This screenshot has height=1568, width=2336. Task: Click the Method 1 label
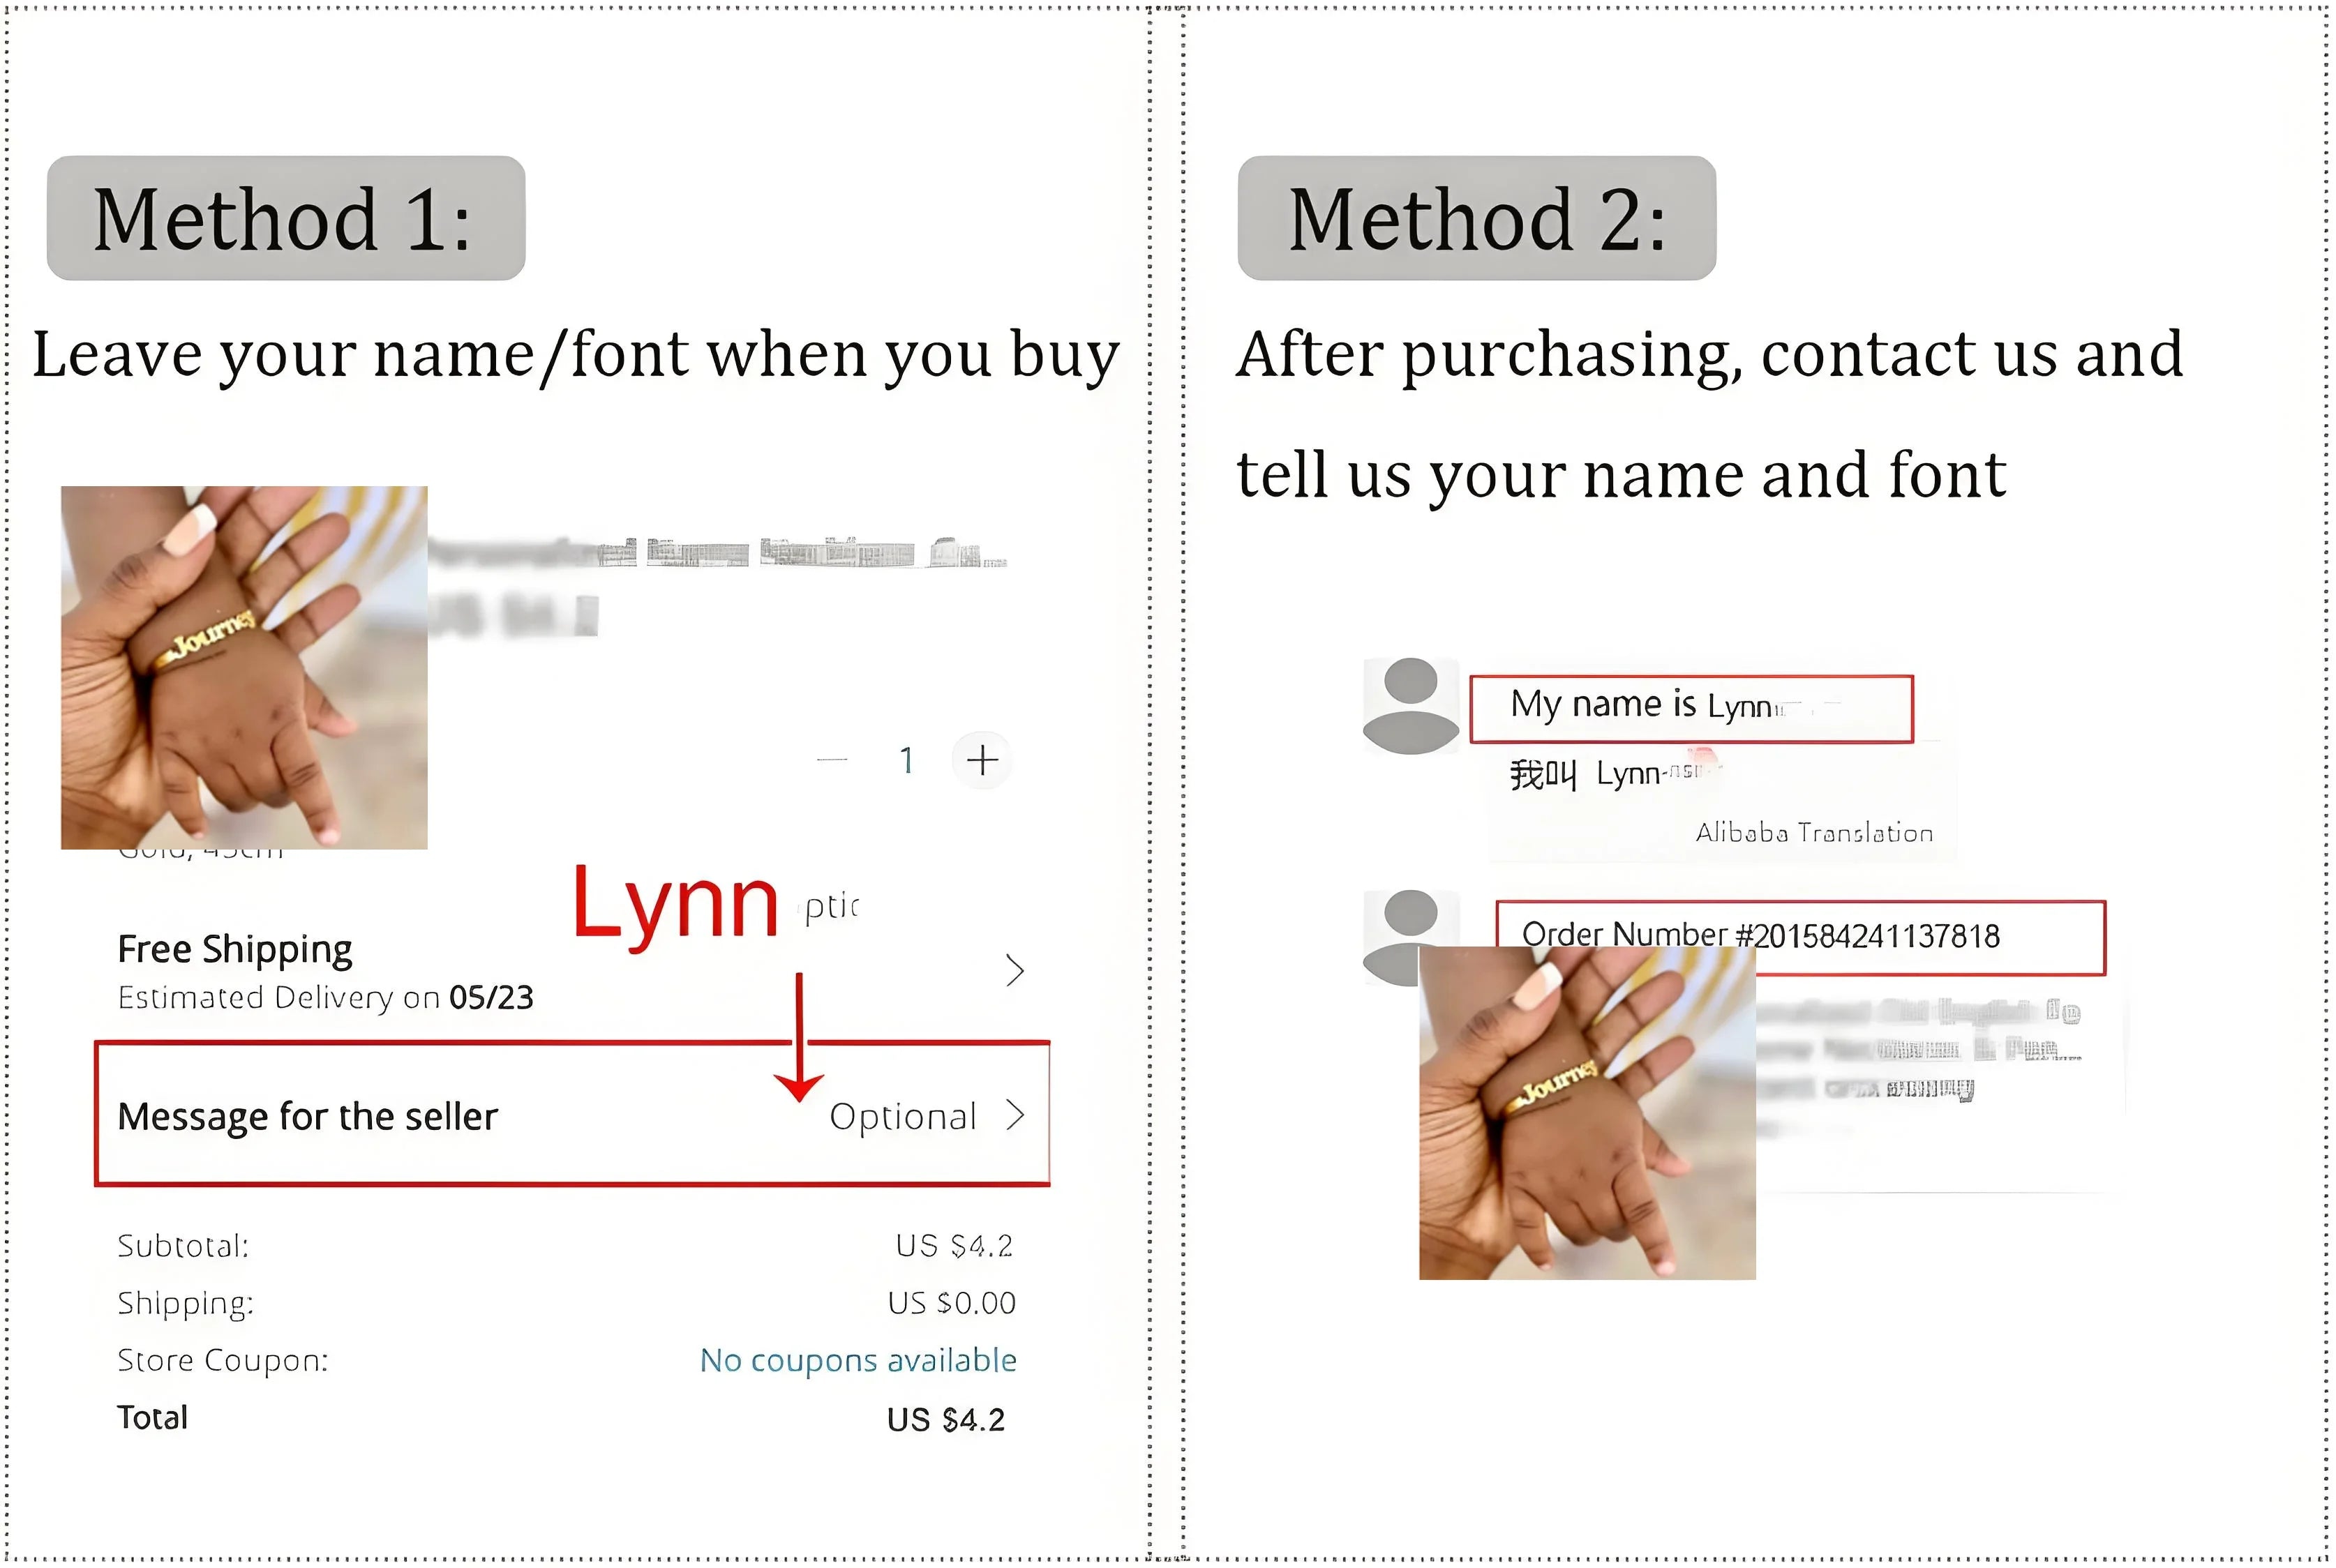[286, 218]
